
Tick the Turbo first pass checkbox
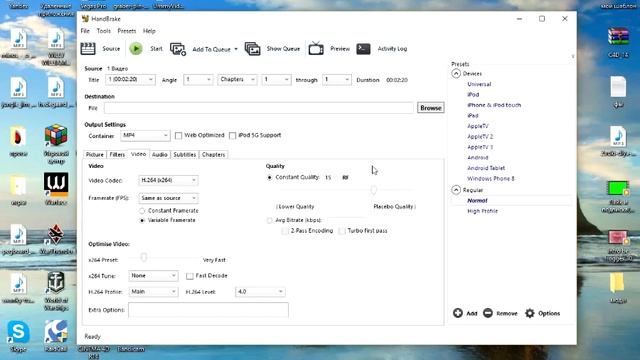(342, 231)
